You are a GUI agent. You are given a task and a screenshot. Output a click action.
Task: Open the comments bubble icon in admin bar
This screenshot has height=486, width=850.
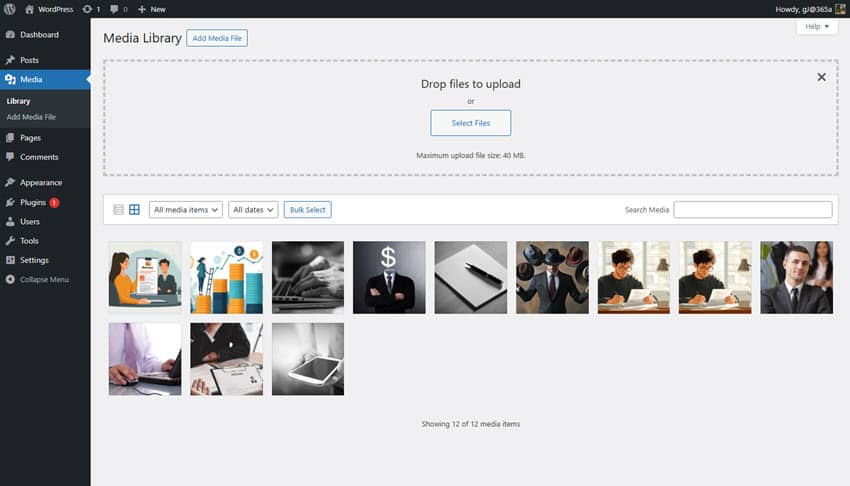coord(114,9)
